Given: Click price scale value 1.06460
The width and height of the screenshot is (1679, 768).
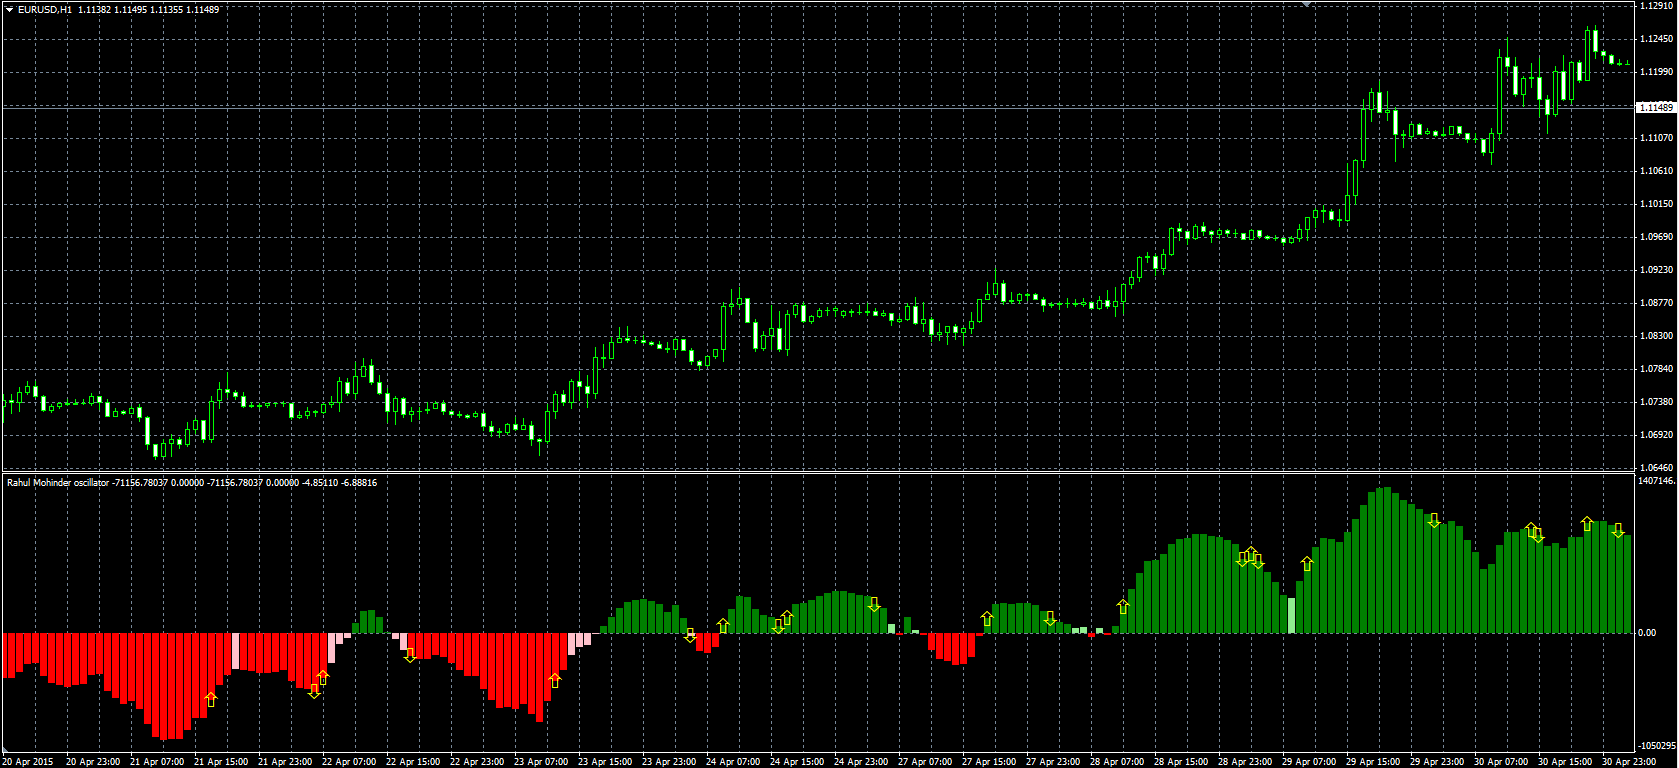Looking at the screenshot, I should 1657,467.
